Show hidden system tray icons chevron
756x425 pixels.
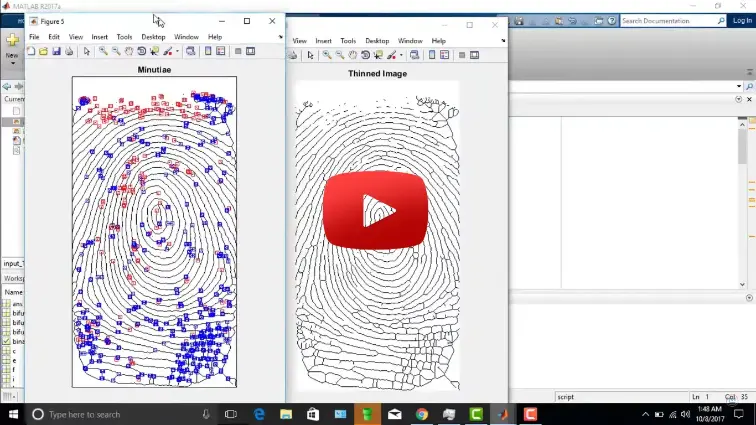click(x=645, y=414)
